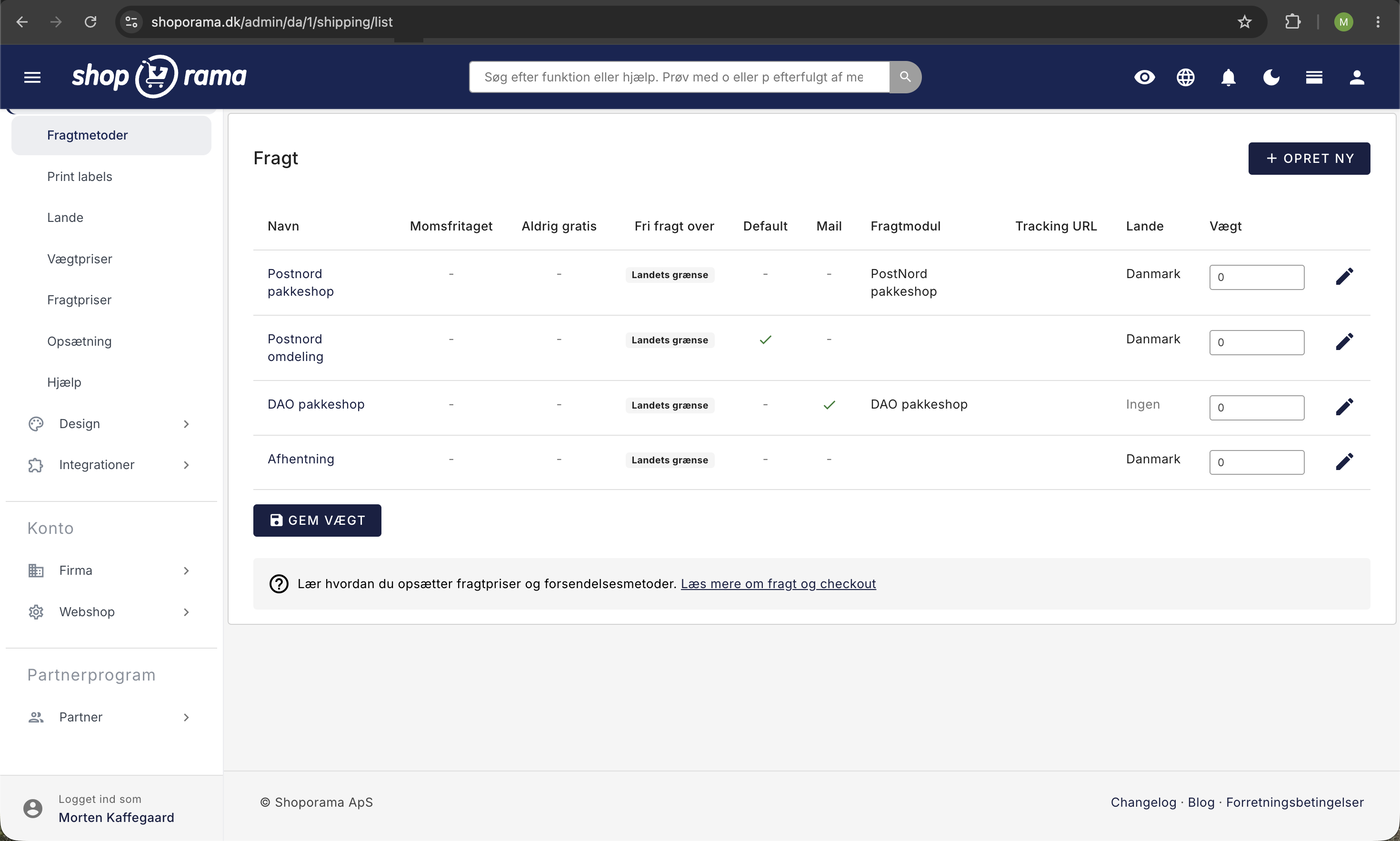Focus the function search field
This screenshot has width=1400, height=841.
pos(679,77)
